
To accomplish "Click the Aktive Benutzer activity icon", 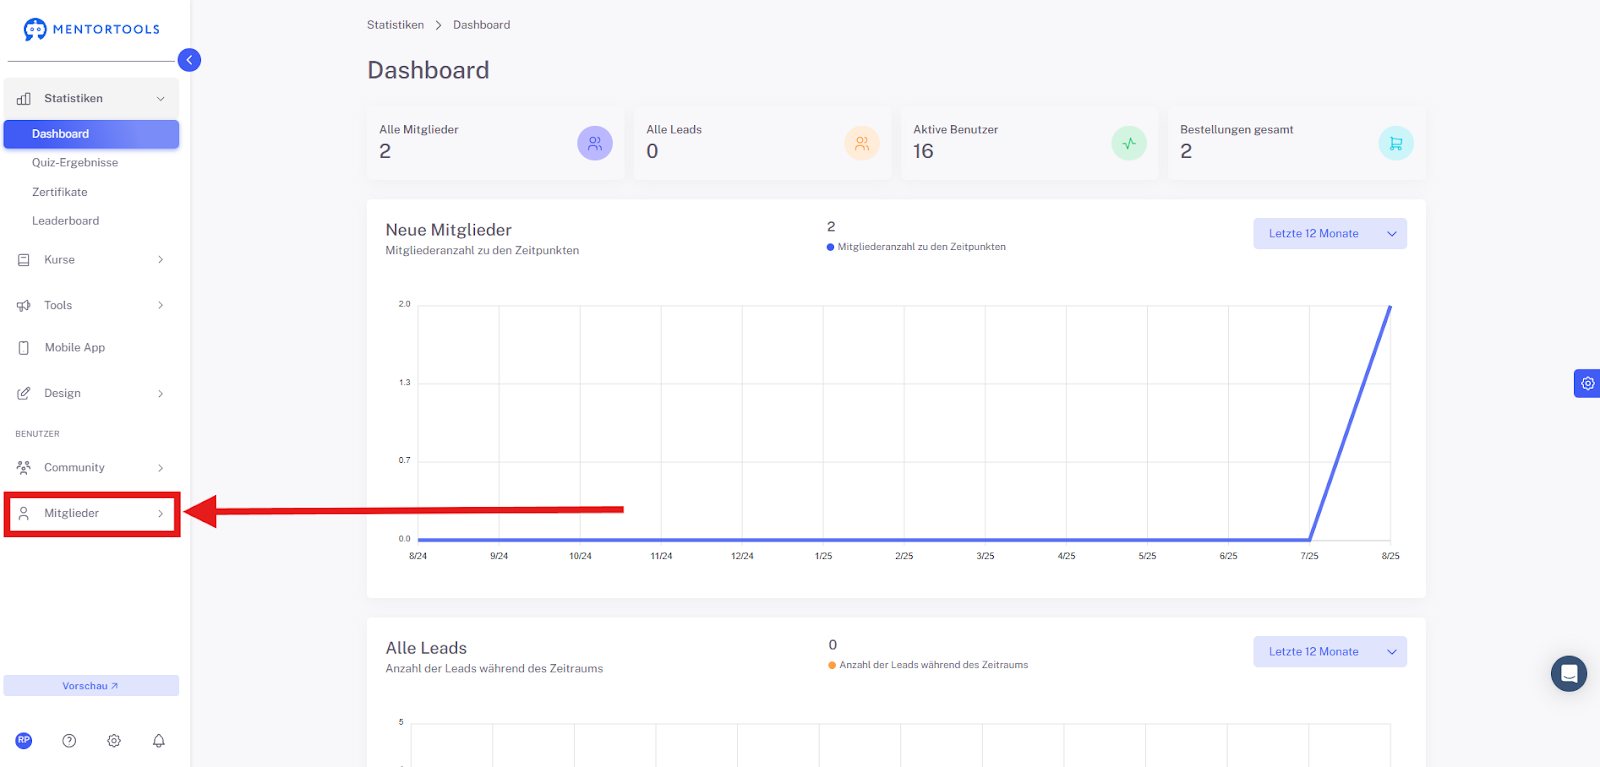I will point(1129,143).
